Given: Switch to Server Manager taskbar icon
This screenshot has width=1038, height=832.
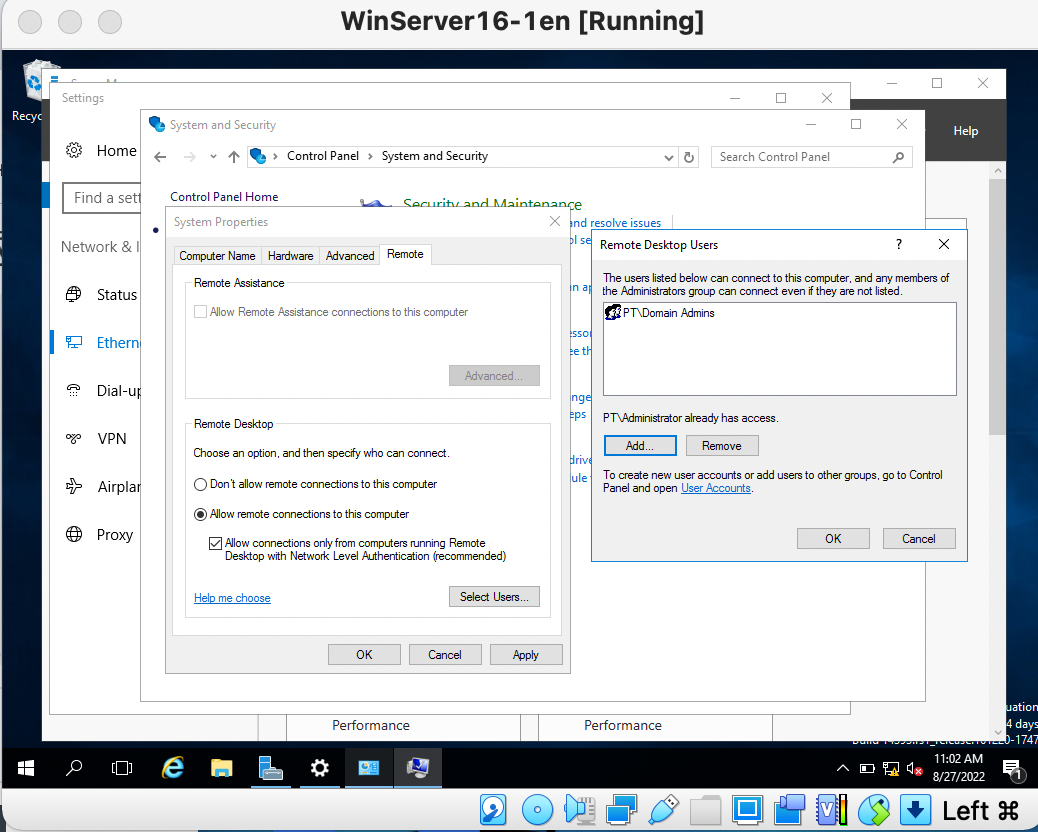Looking at the screenshot, I should pos(270,768).
